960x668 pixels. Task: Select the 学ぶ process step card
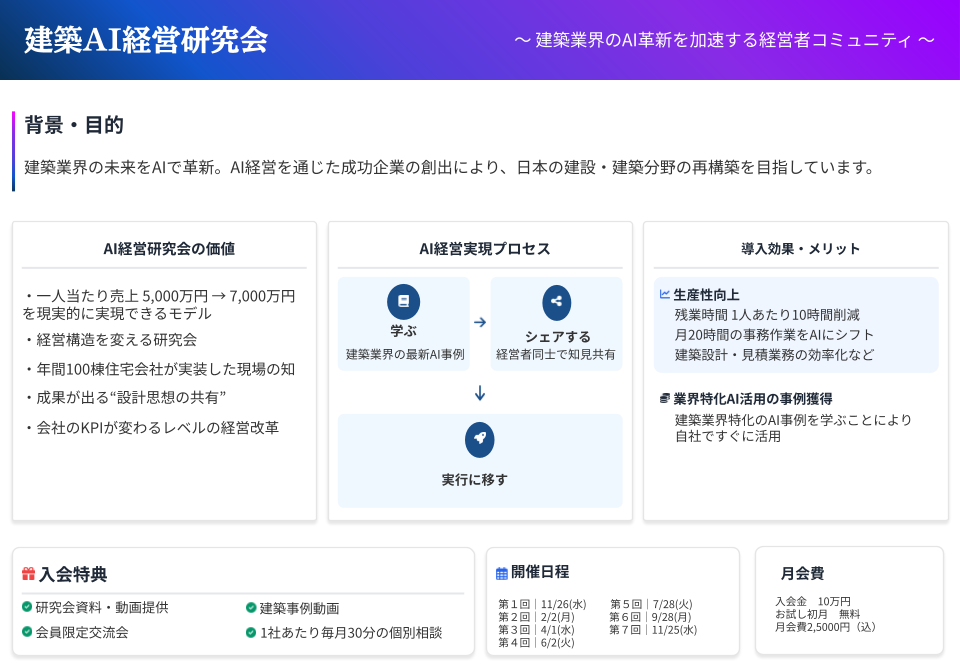pos(403,324)
